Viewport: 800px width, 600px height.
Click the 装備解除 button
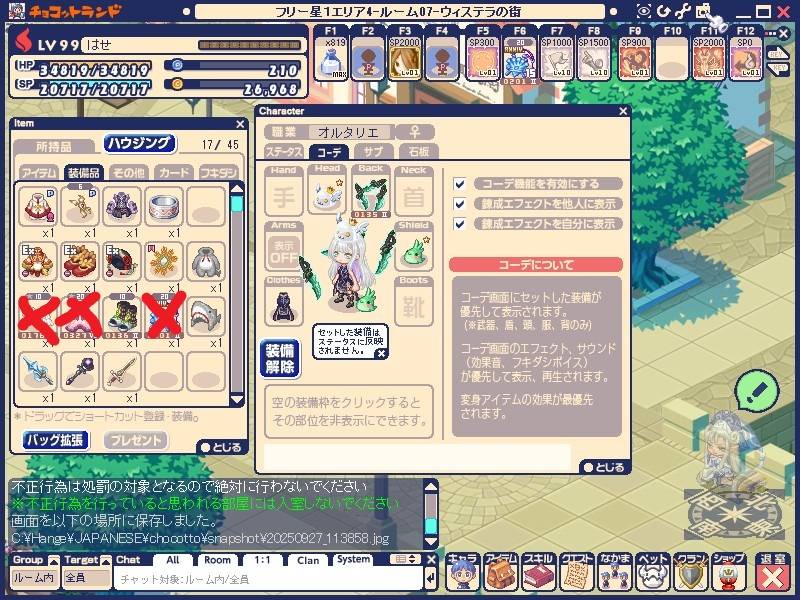click(x=280, y=359)
